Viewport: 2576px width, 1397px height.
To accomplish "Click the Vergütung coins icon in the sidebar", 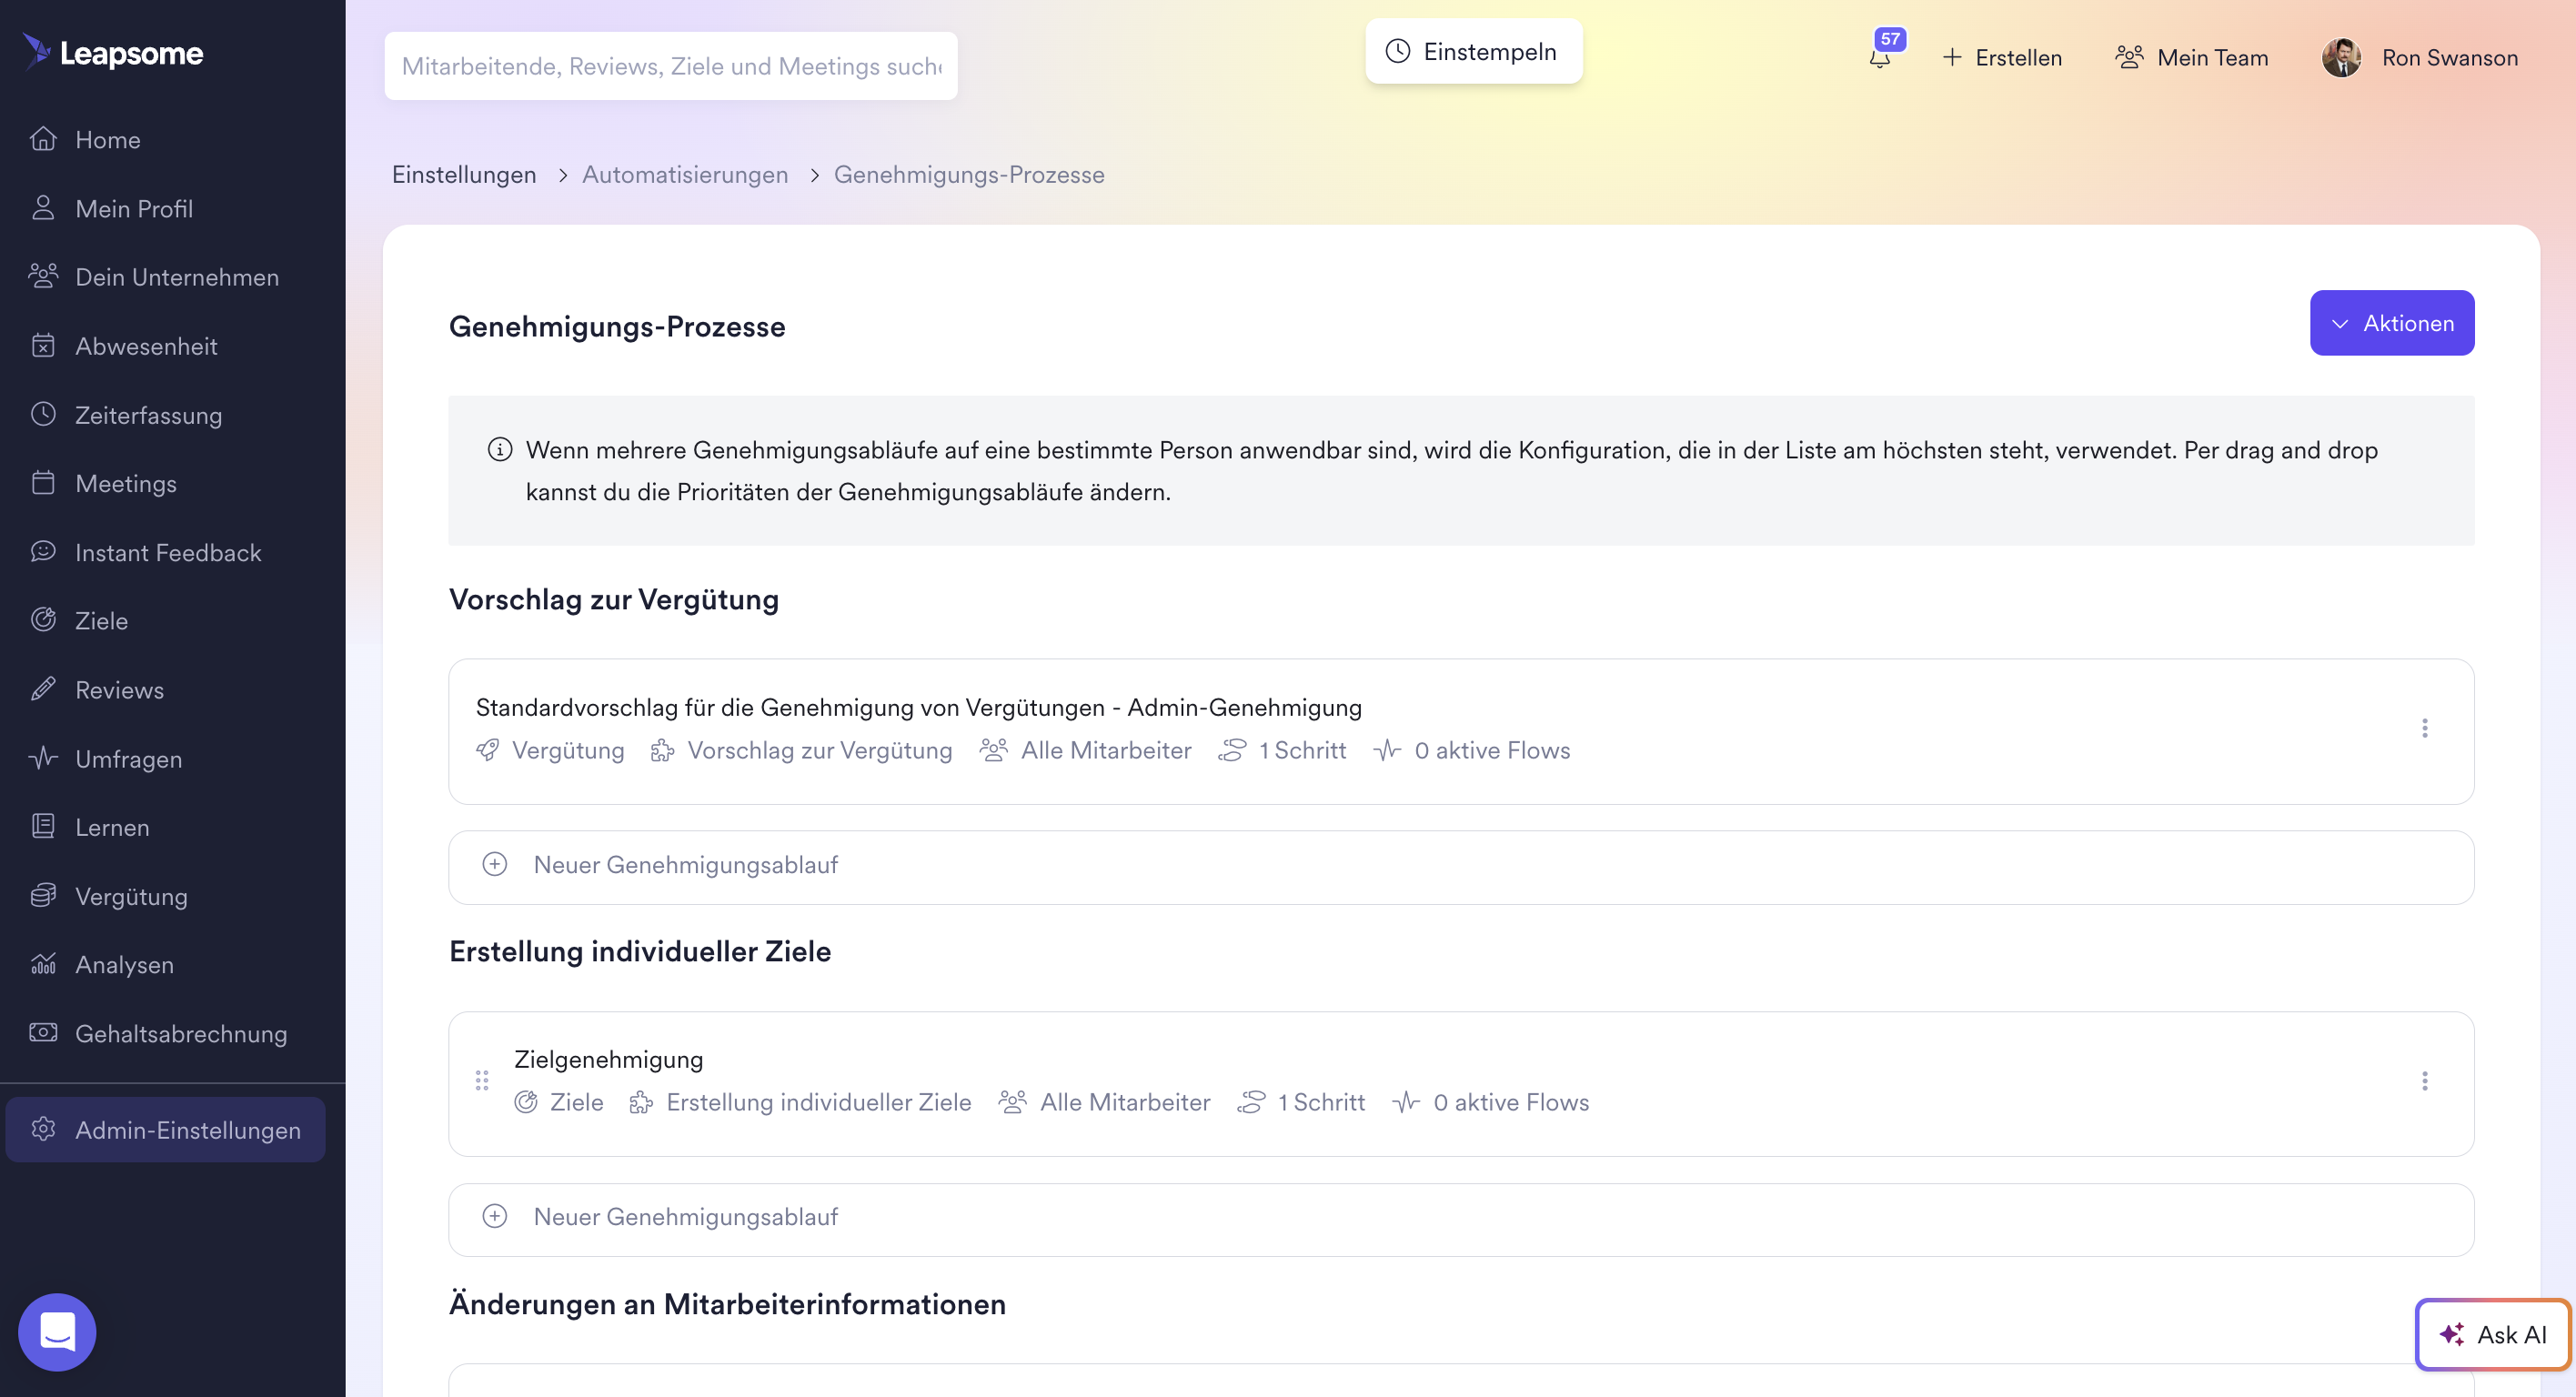I will click(x=43, y=895).
